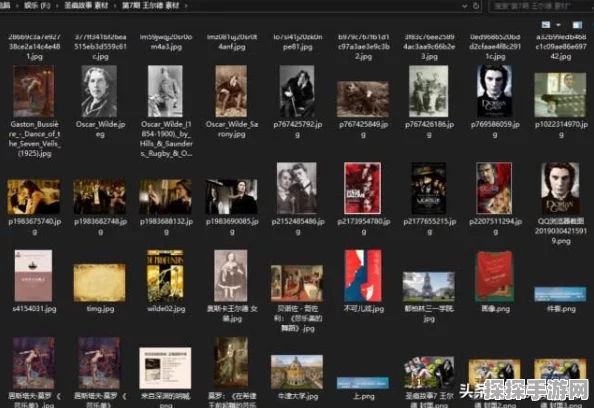Select the Gaston Bussière Dance of the Seven Veils thumbnail

pyautogui.click(x=33, y=91)
